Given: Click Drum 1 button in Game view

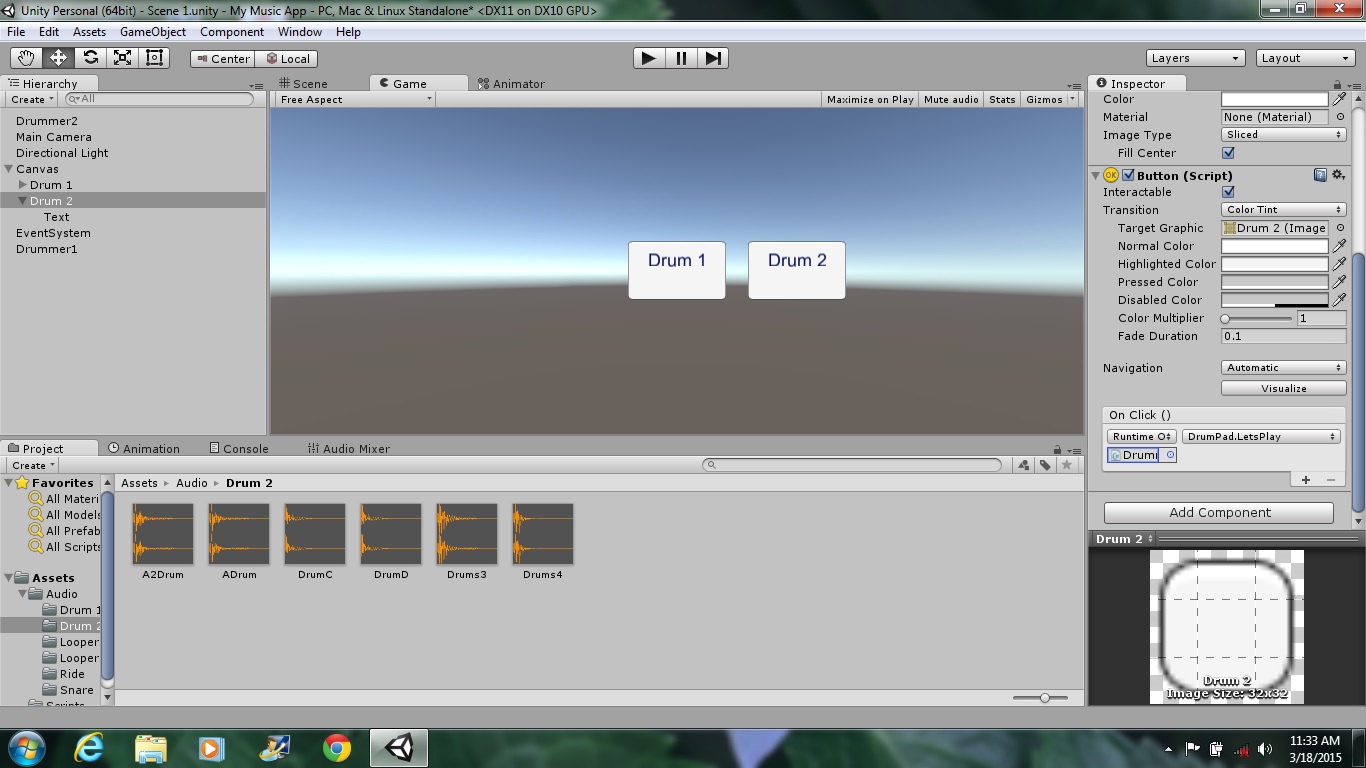Looking at the screenshot, I should (x=677, y=270).
